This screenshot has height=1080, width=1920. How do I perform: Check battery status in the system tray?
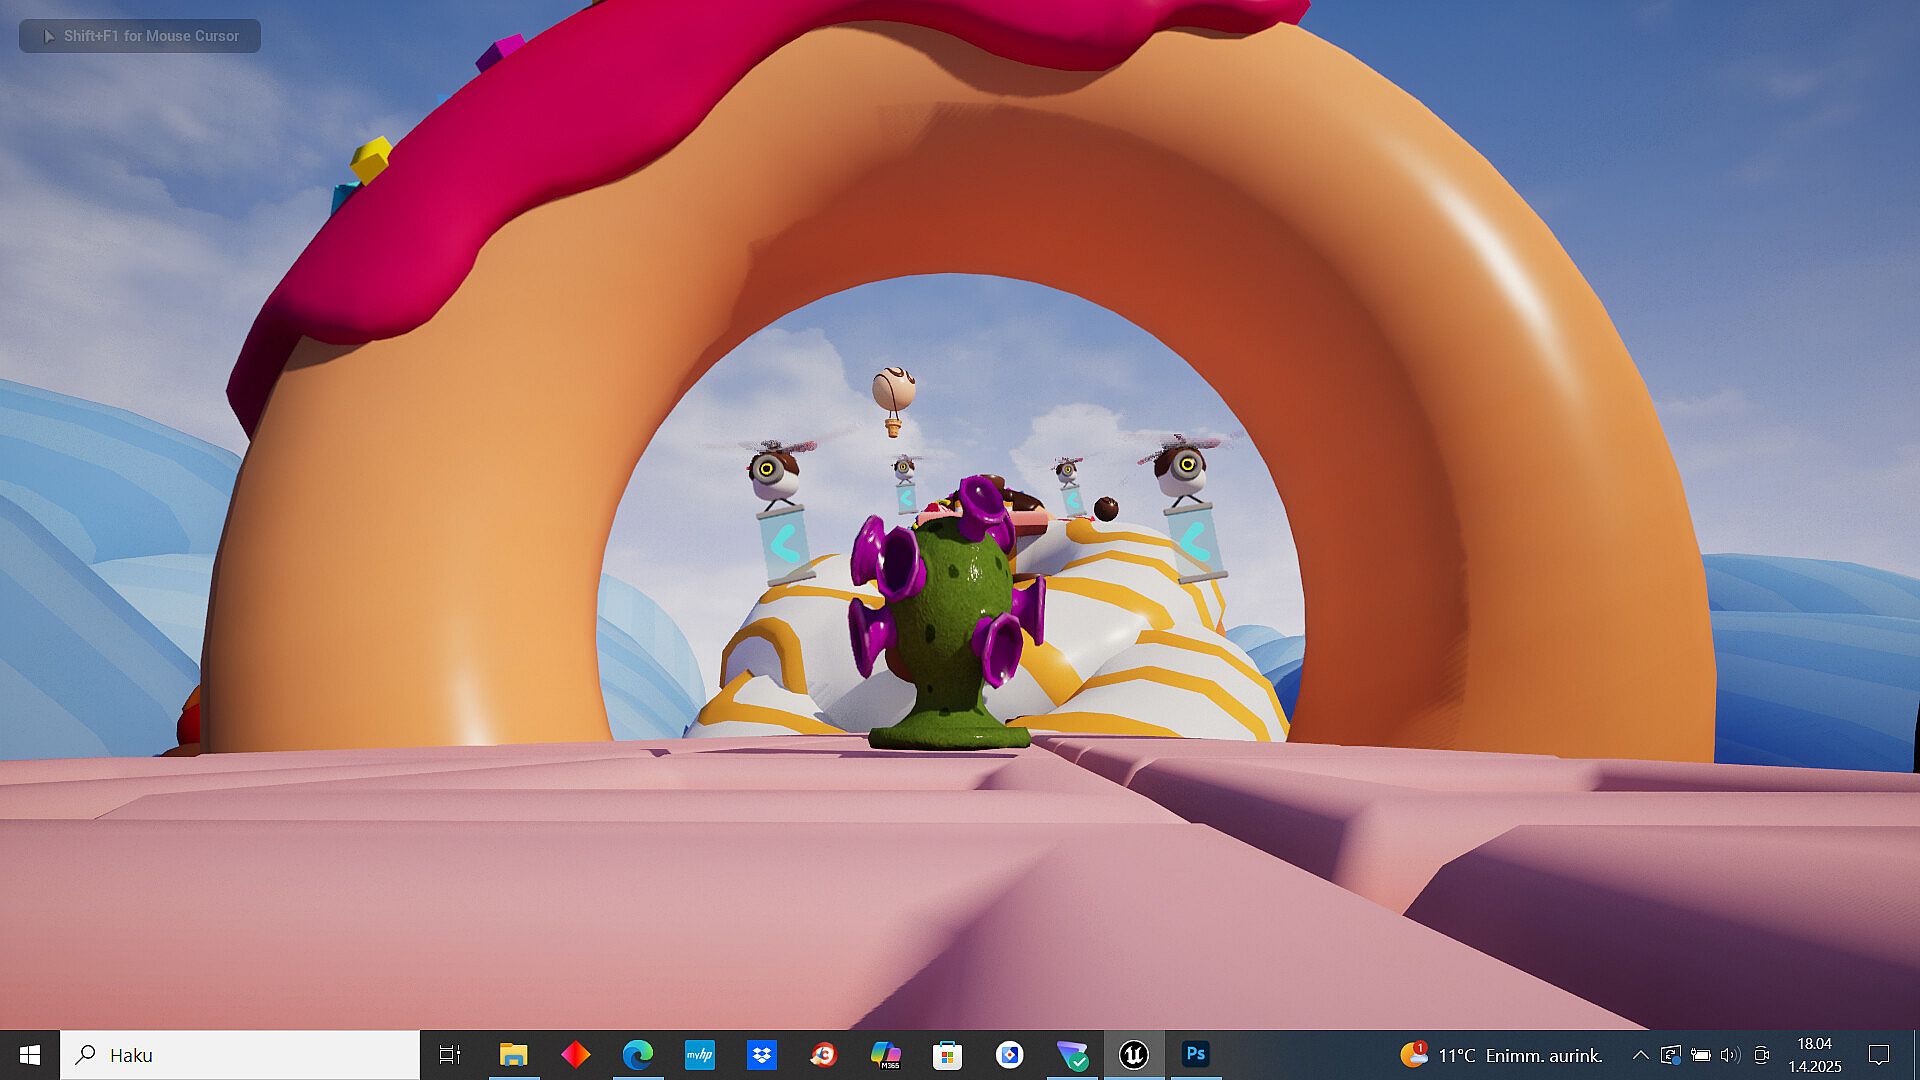point(1700,1055)
